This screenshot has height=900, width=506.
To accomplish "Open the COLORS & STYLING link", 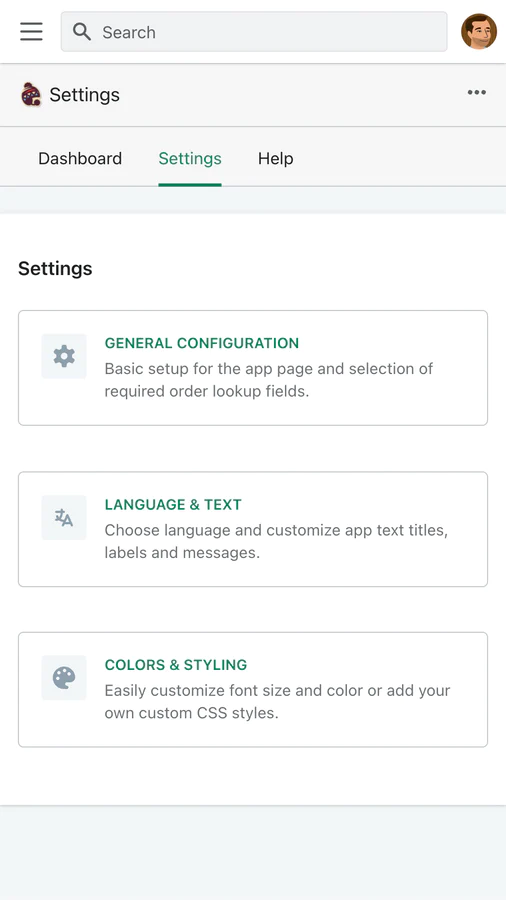I will pyautogui.click(x=176, y=665).
